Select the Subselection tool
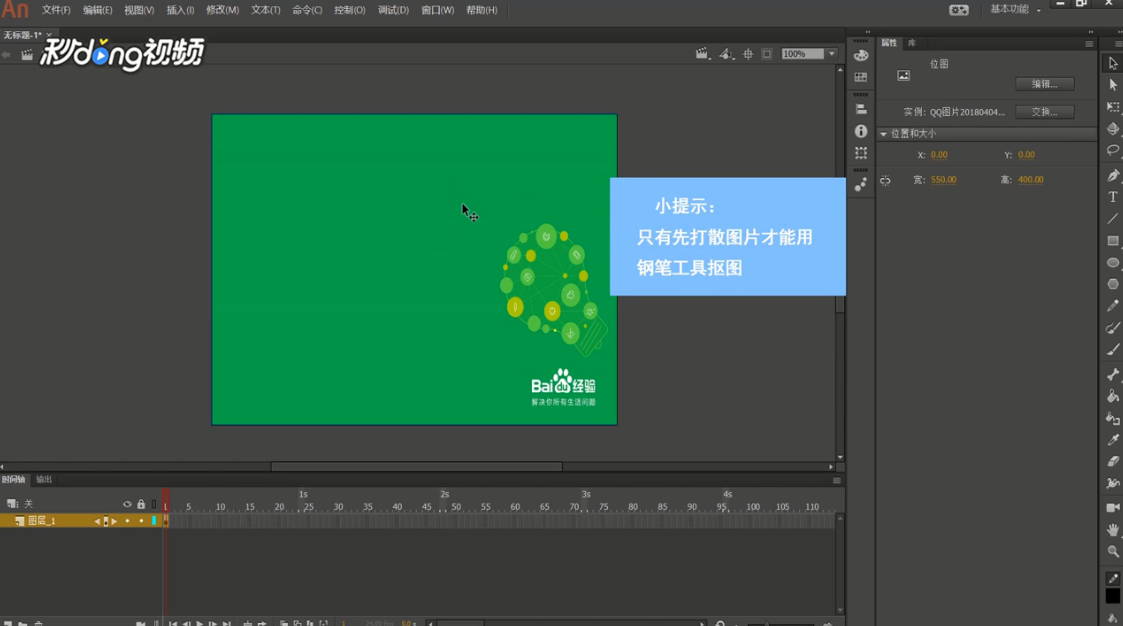The image size is (1123, 626). tap(1112, 85)
